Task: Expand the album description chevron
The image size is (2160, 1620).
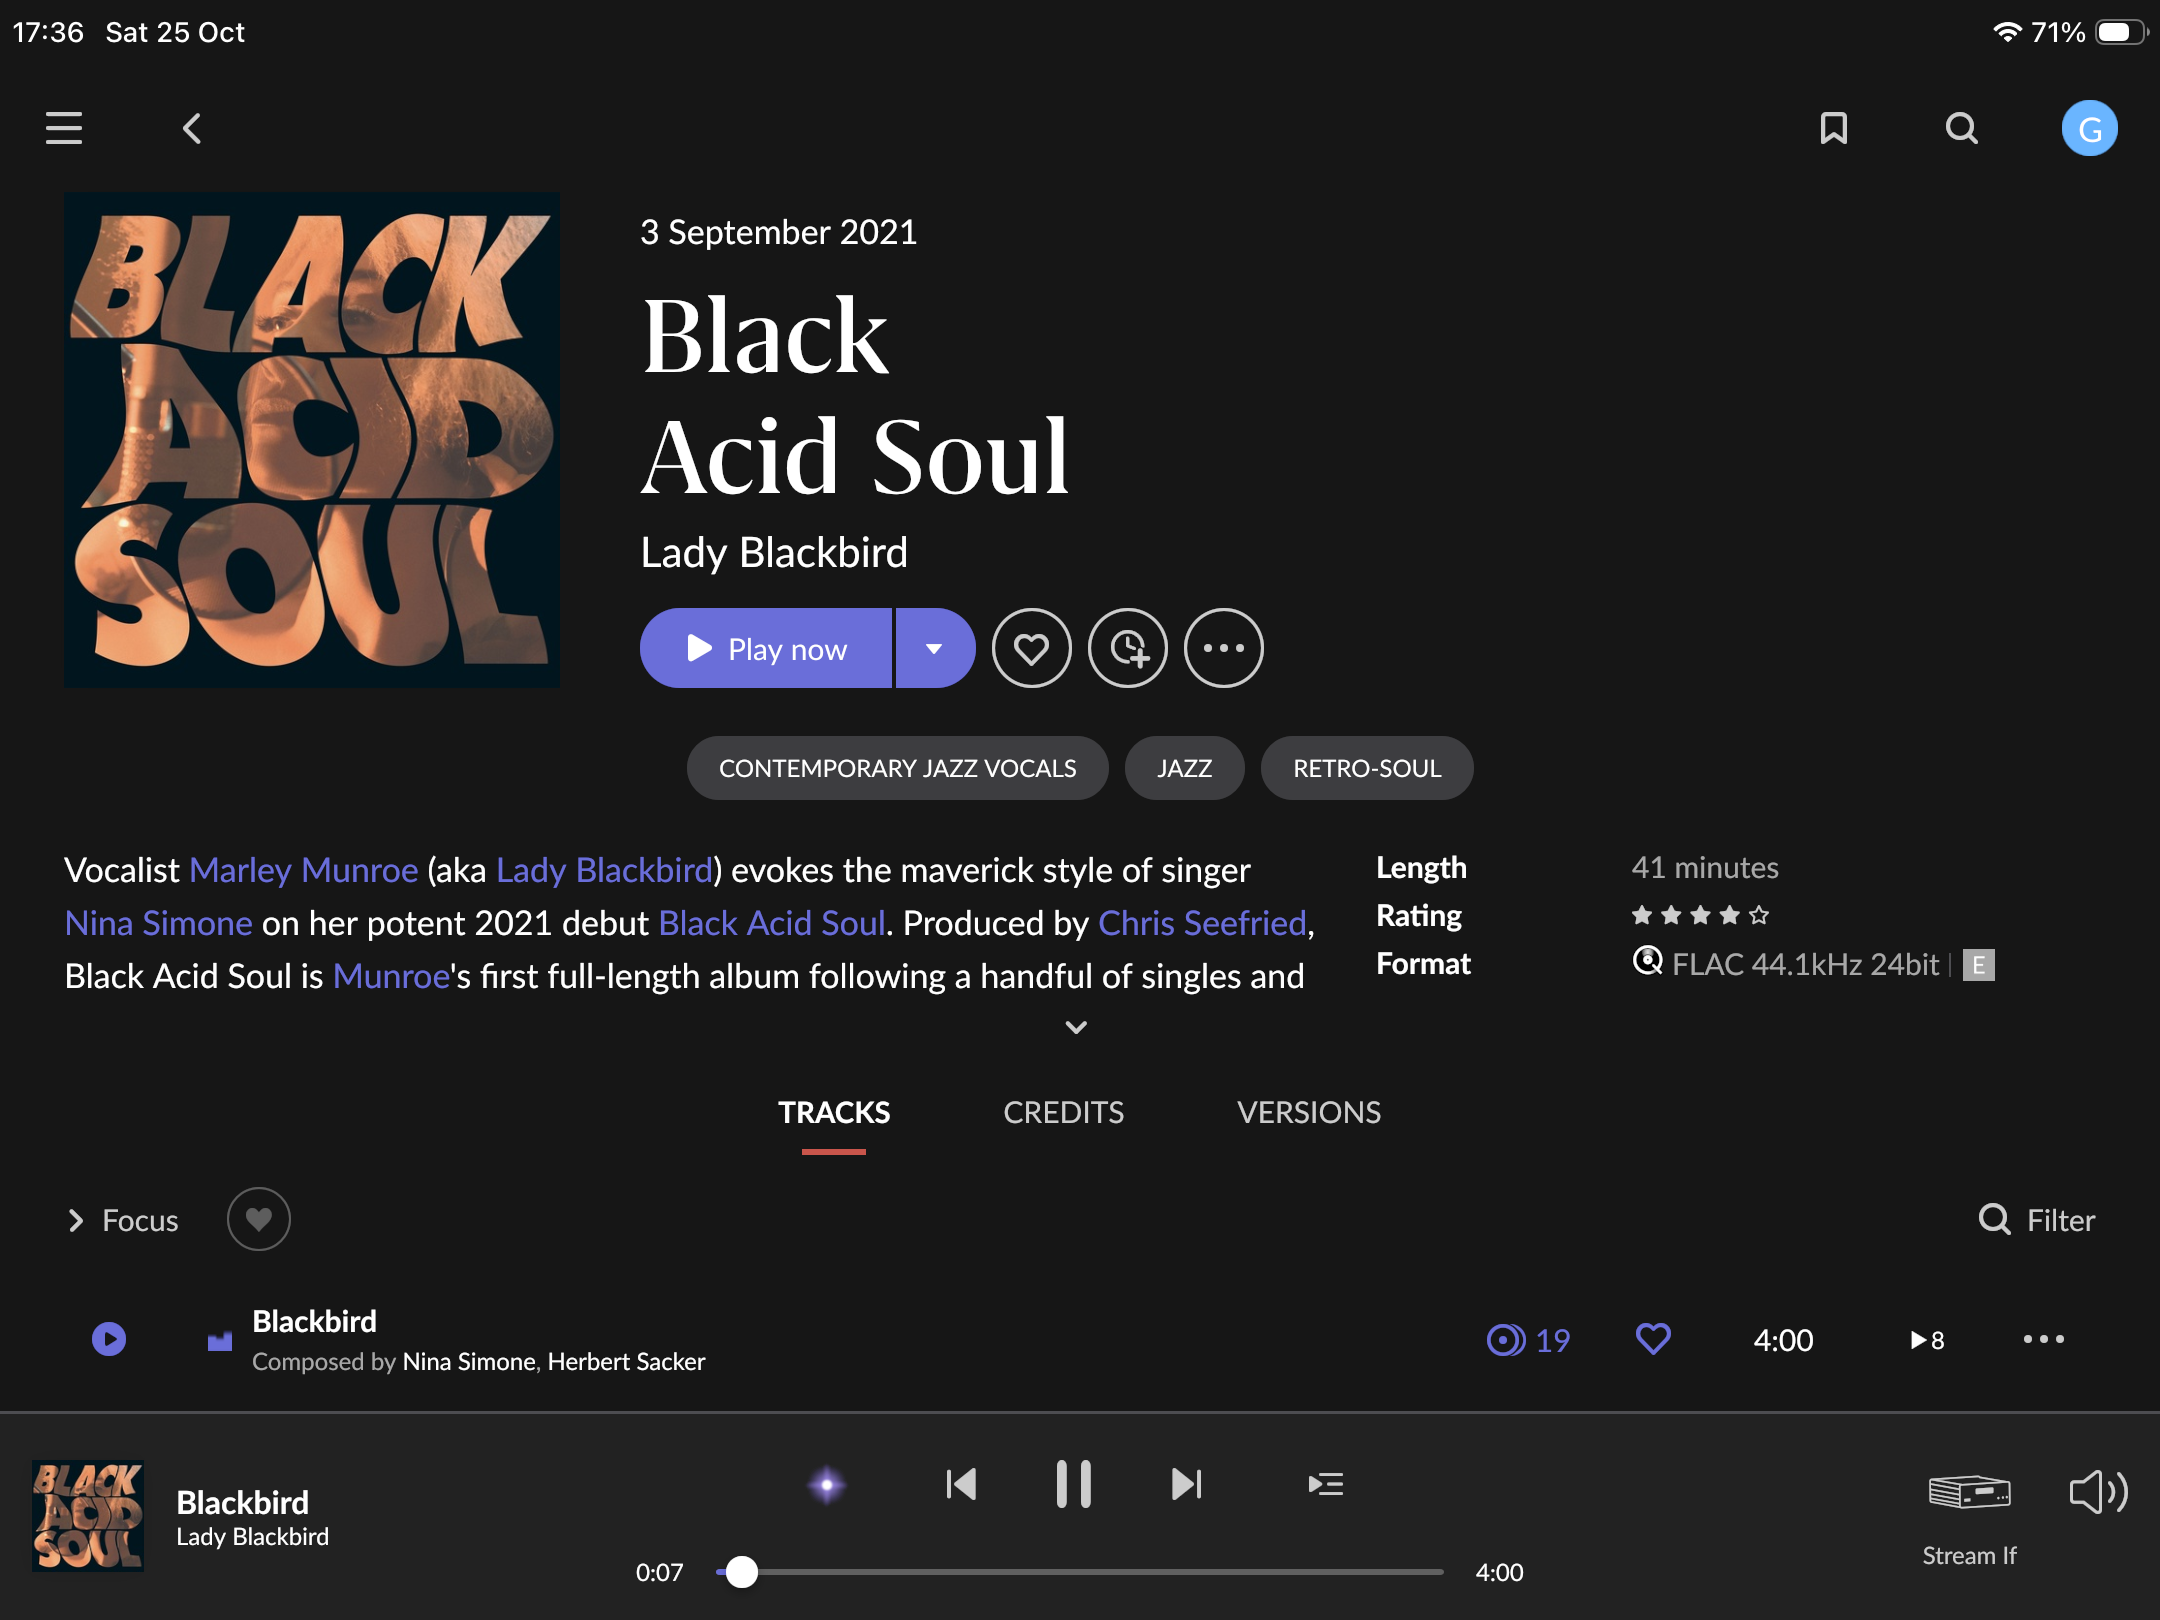Action: (x=1076, y=1027)
